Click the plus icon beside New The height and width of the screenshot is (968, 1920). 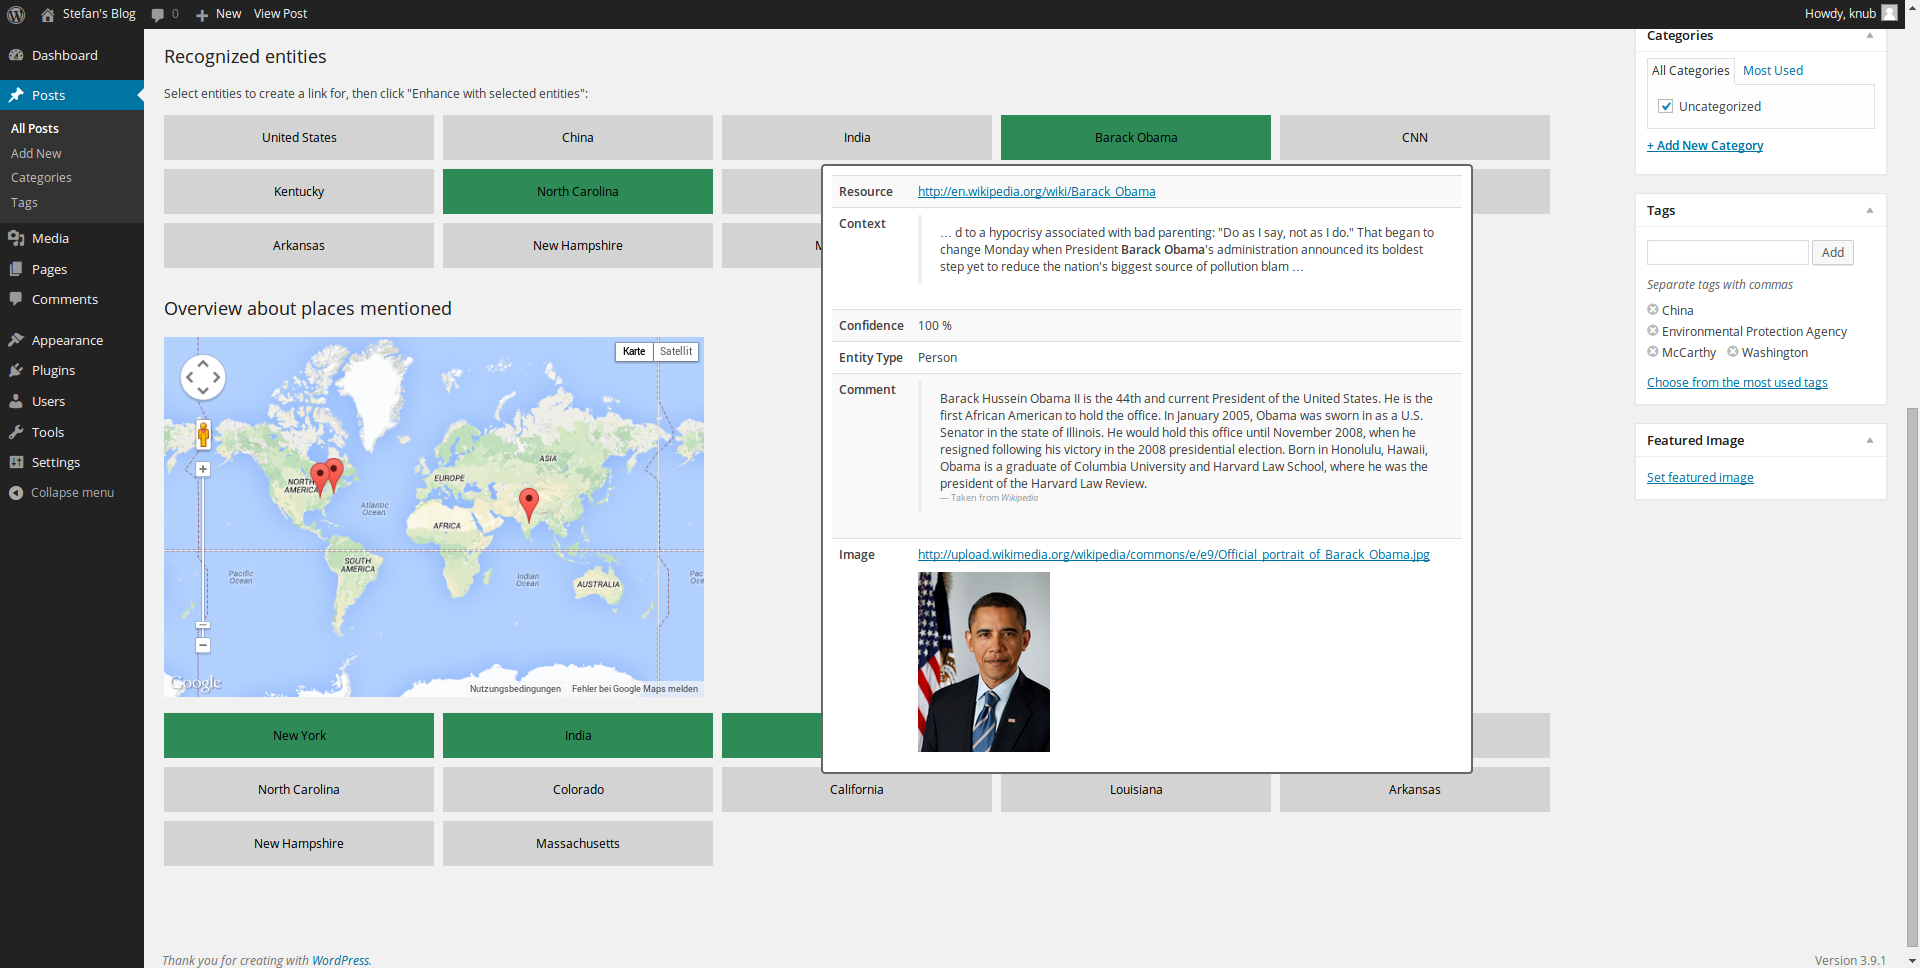pos(202,15)
